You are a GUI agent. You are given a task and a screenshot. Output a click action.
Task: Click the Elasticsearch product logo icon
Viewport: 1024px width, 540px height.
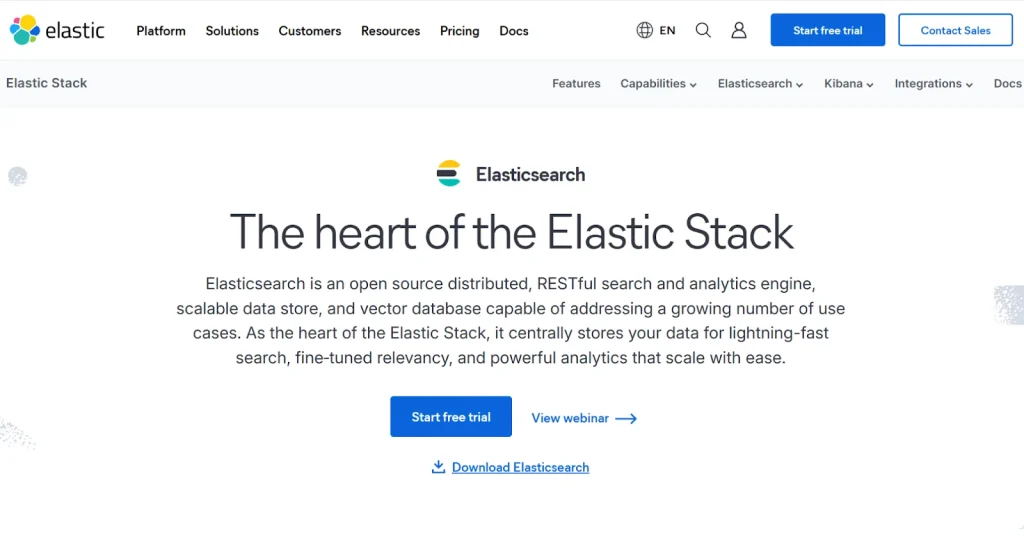(x=449, y=174)
